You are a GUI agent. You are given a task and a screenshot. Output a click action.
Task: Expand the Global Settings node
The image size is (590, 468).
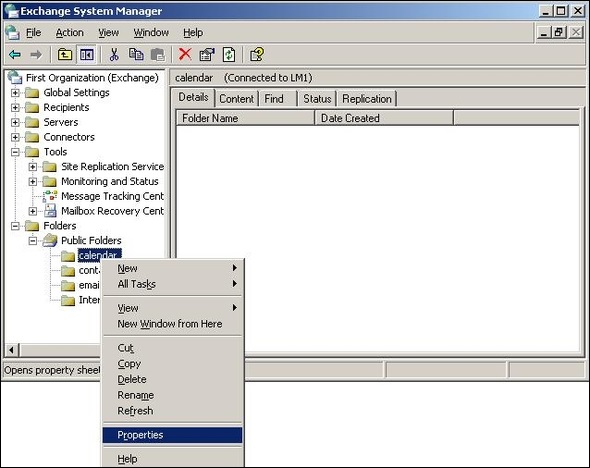coord(15,93)
